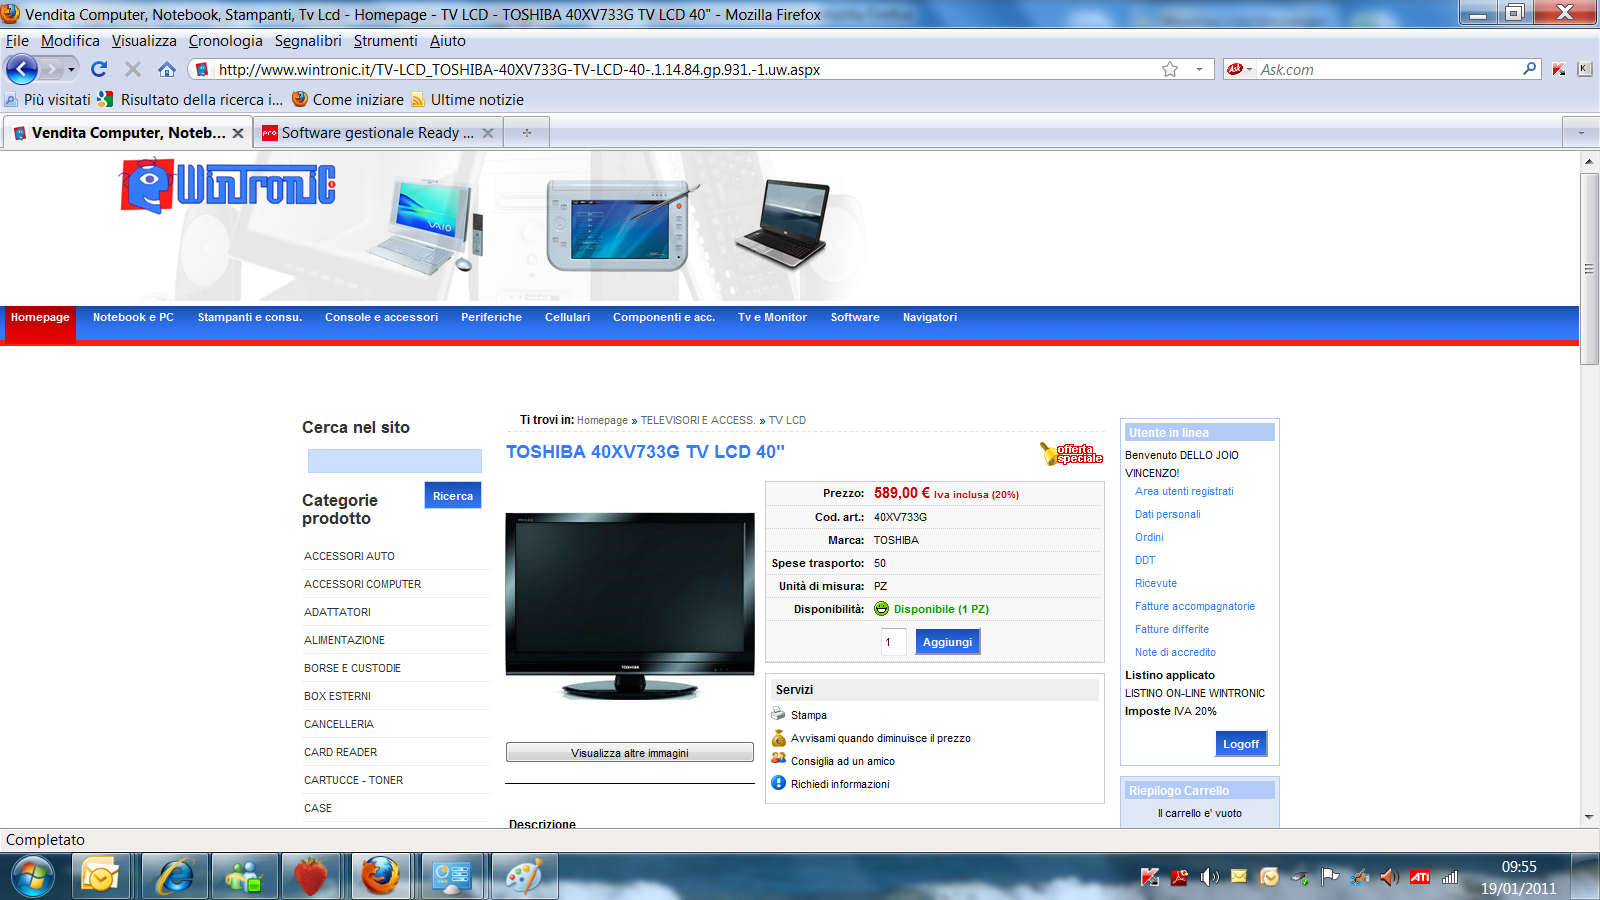Image resolution: width=1600 pixels, height=900 pixels.
Task: Click the network signal tray icon
Action: click(1449, 877)
